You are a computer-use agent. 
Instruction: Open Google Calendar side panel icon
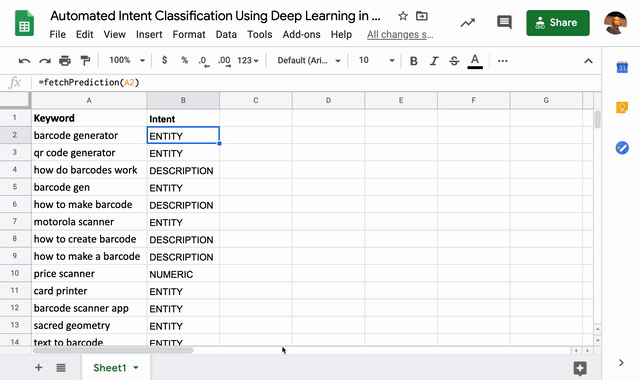pyautogui.click(x=622, y=67)
